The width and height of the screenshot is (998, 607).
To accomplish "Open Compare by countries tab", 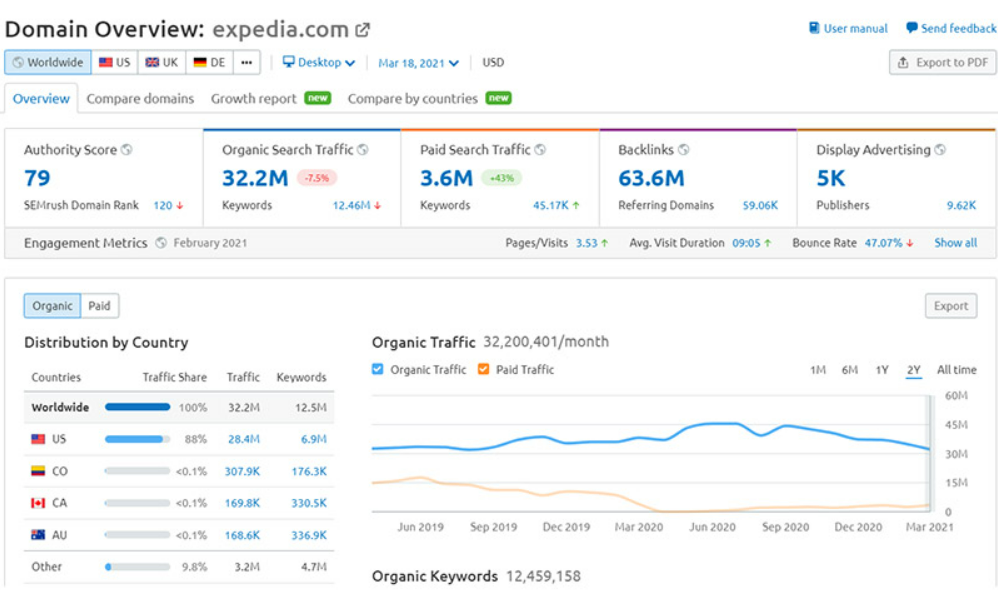I will [412, 99].
